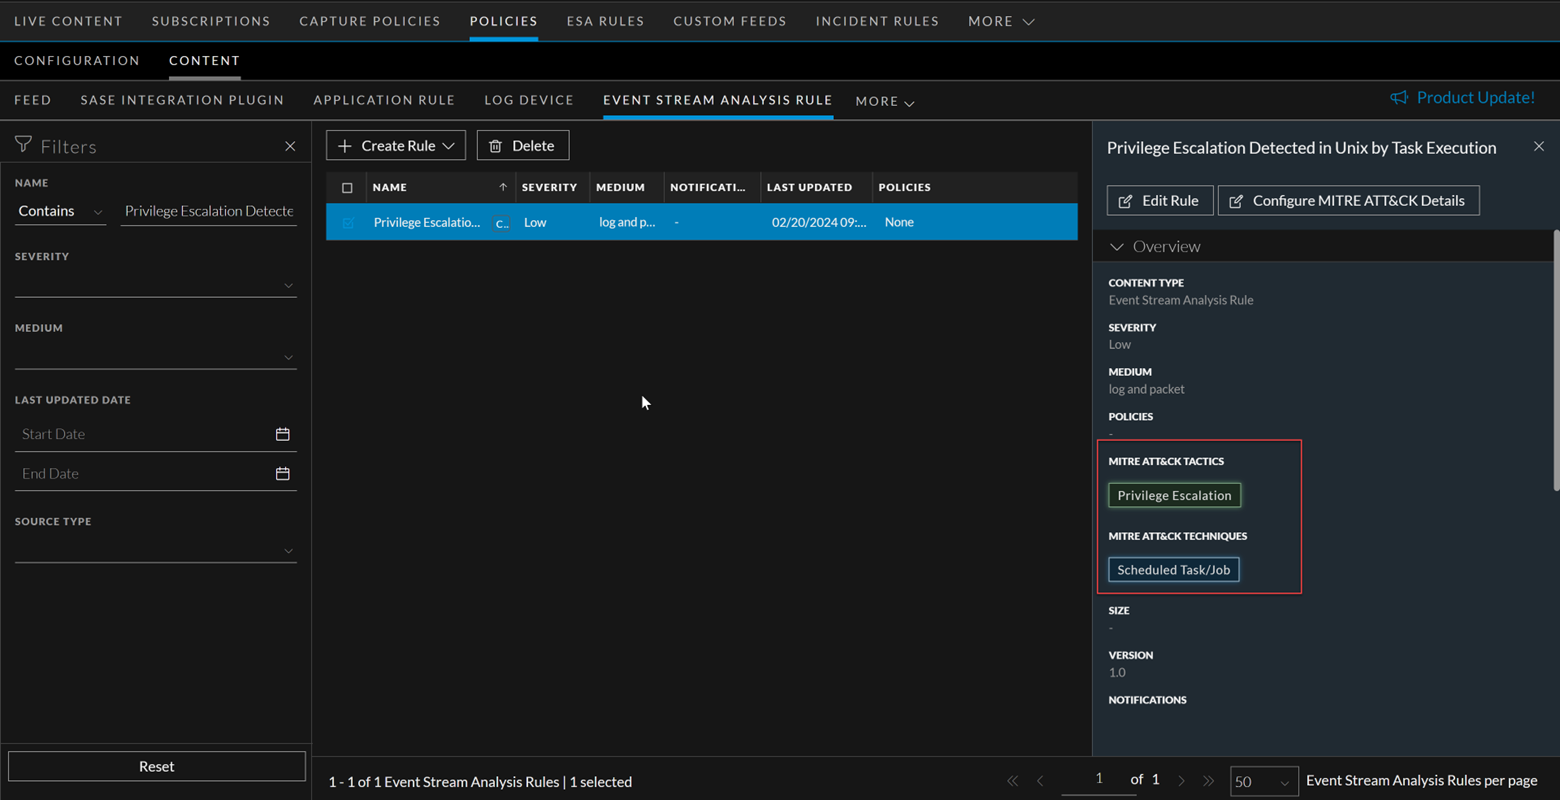This screenshot has width=1560, height=800.
Task: Collapse the Overview section
Action: pyautogui.click(x=1117, y=247)
